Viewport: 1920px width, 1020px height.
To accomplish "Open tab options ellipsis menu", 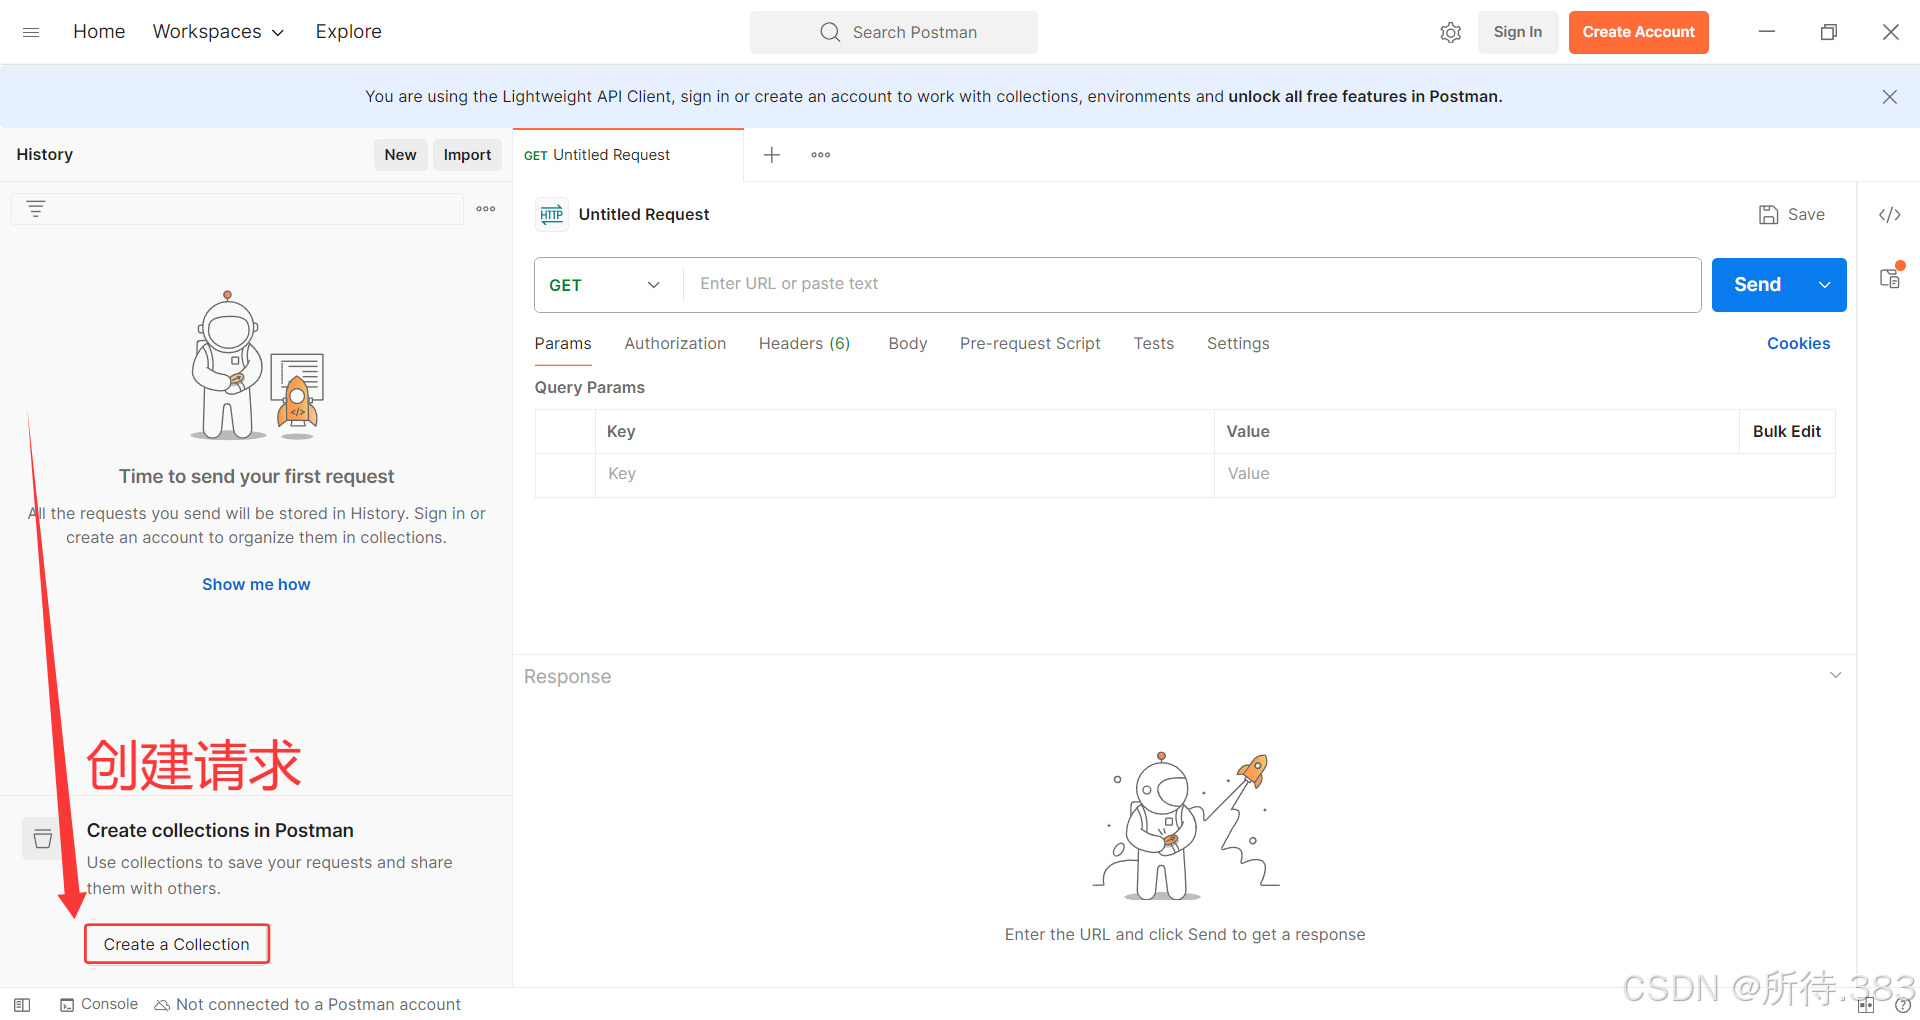I will tap(821, 155).
